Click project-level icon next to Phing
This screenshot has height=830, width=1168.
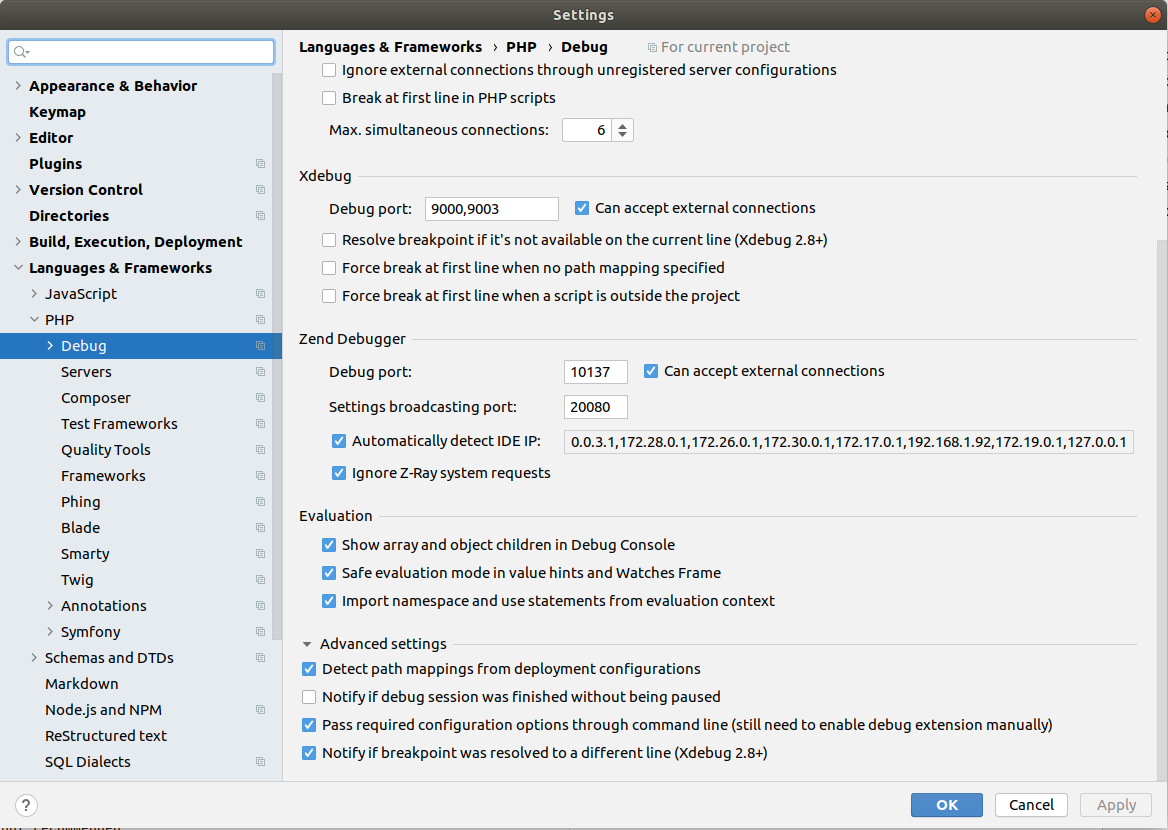click(x=260, y=502)
